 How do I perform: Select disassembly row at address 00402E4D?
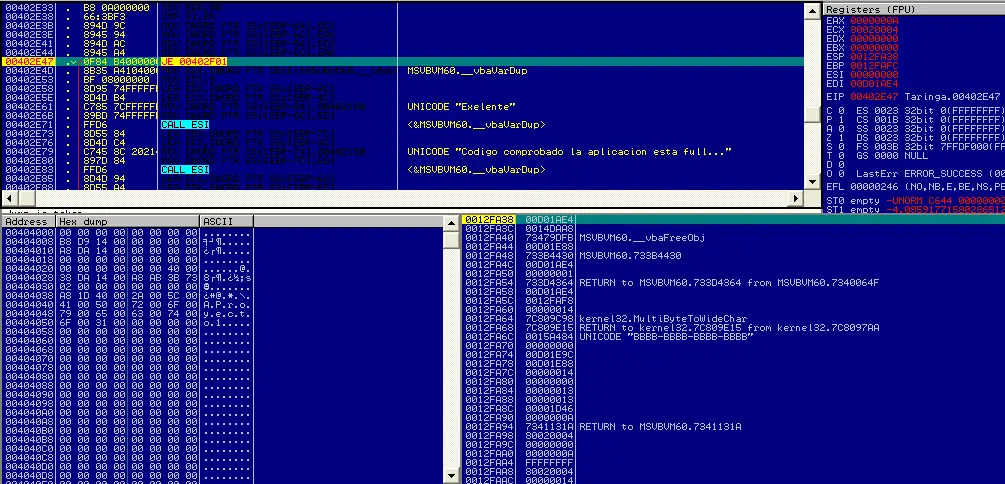pos(403,71)
